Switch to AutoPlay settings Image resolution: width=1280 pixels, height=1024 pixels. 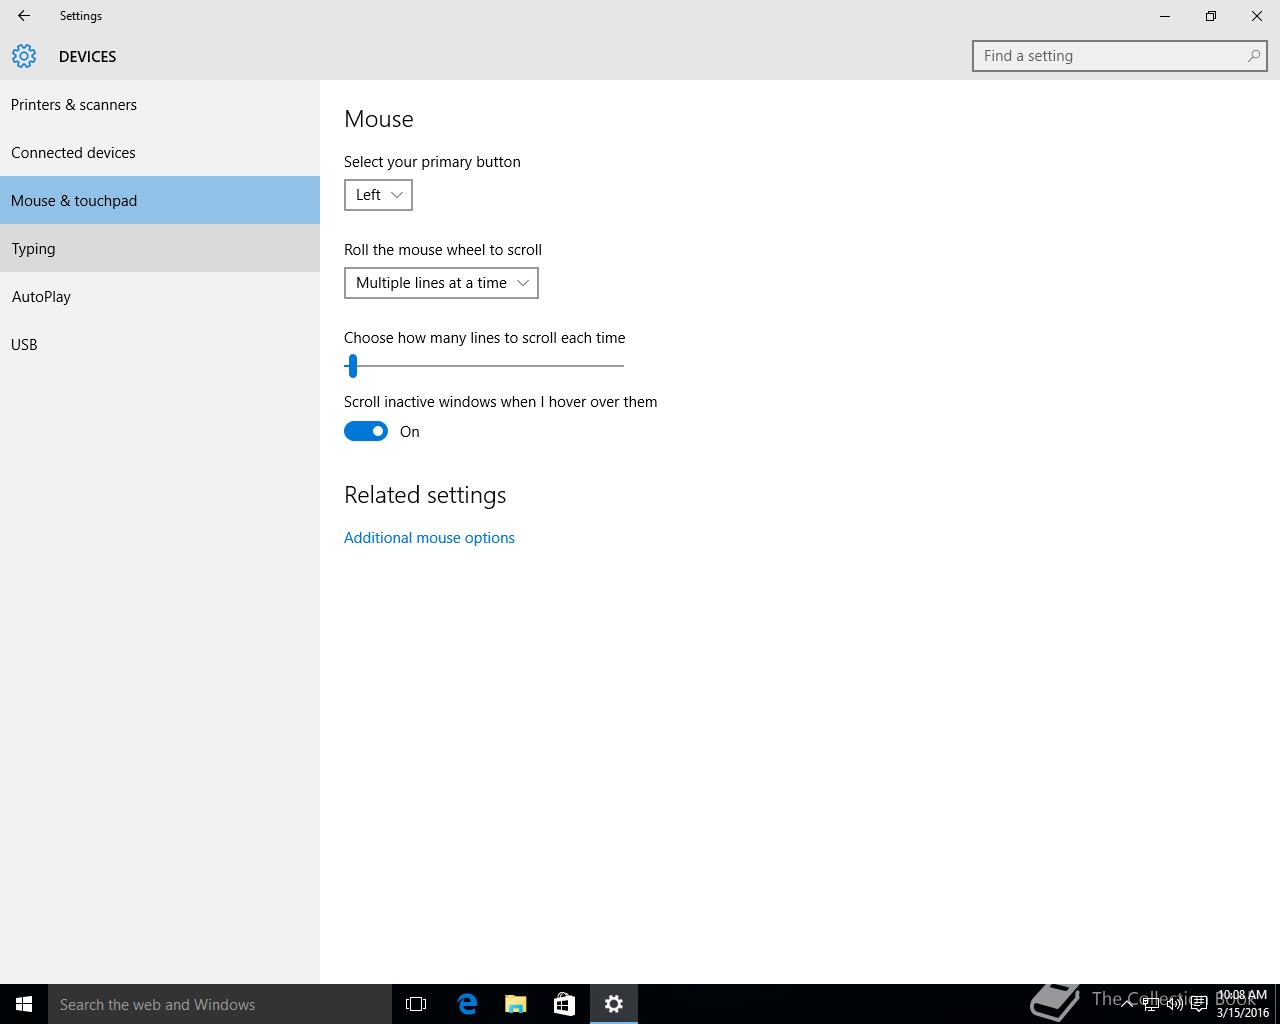point(41,297)
